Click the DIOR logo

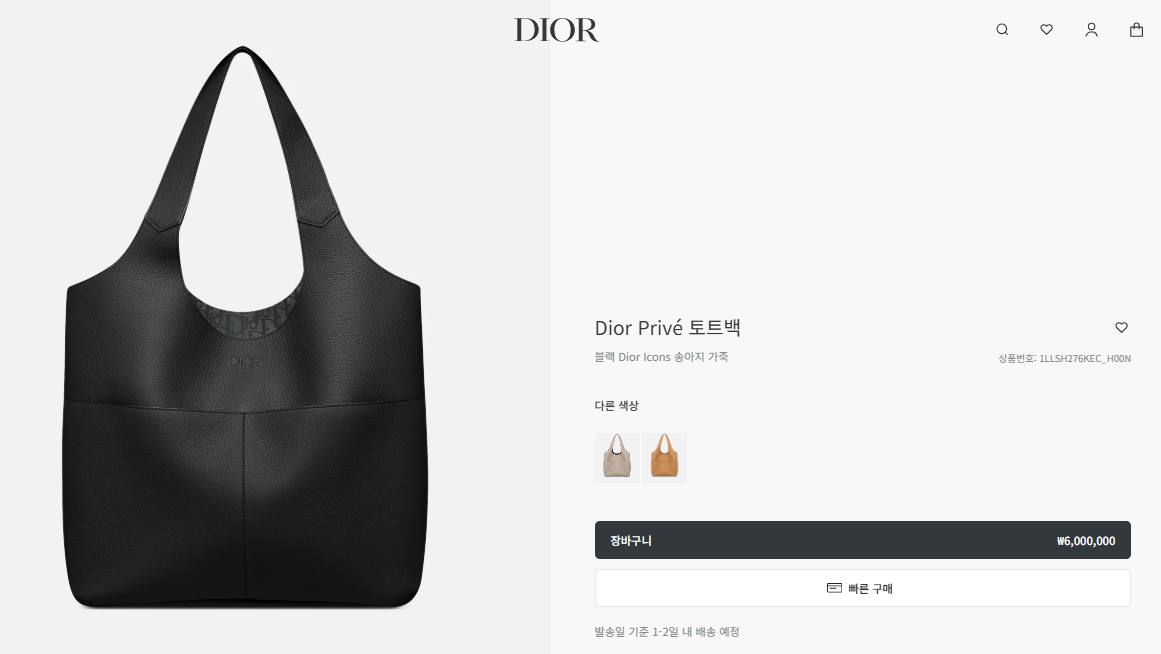pos(557,30)
